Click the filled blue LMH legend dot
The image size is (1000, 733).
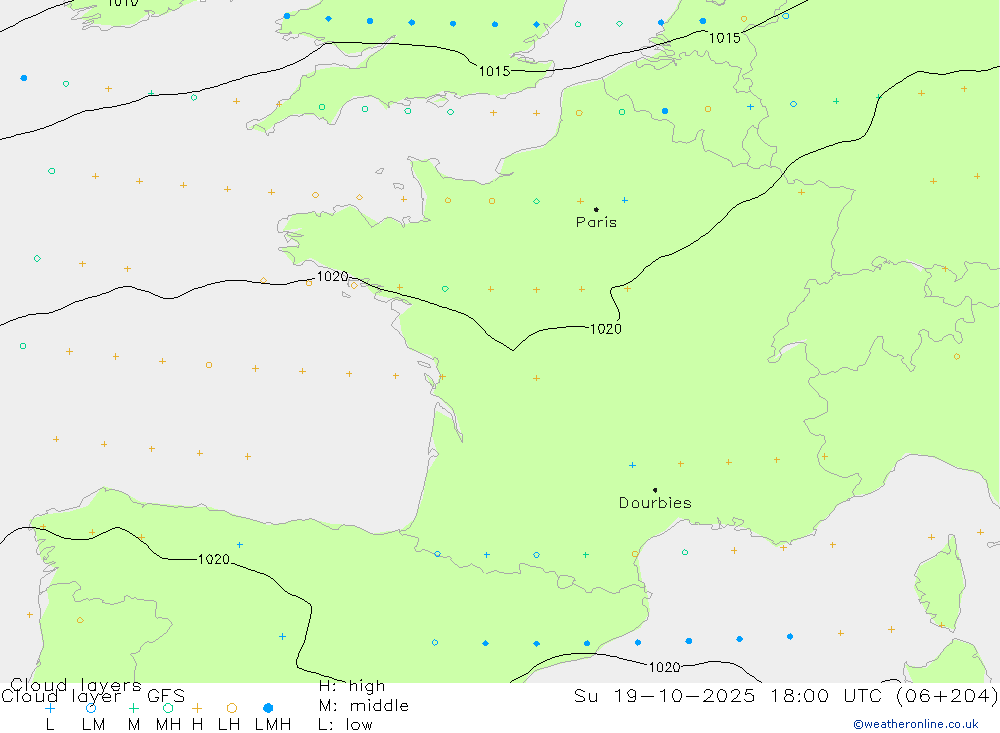point(268,708)
